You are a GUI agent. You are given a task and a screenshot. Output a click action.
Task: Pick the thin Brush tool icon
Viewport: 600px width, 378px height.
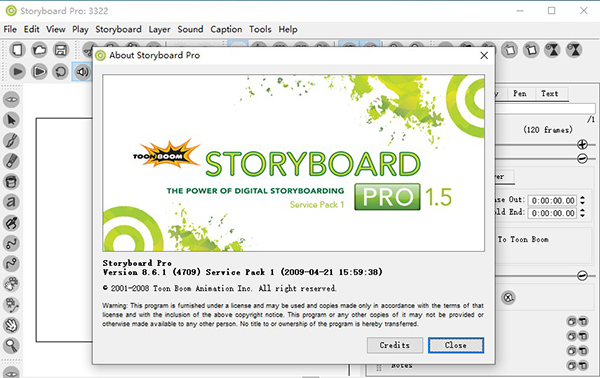coord(11,141)
